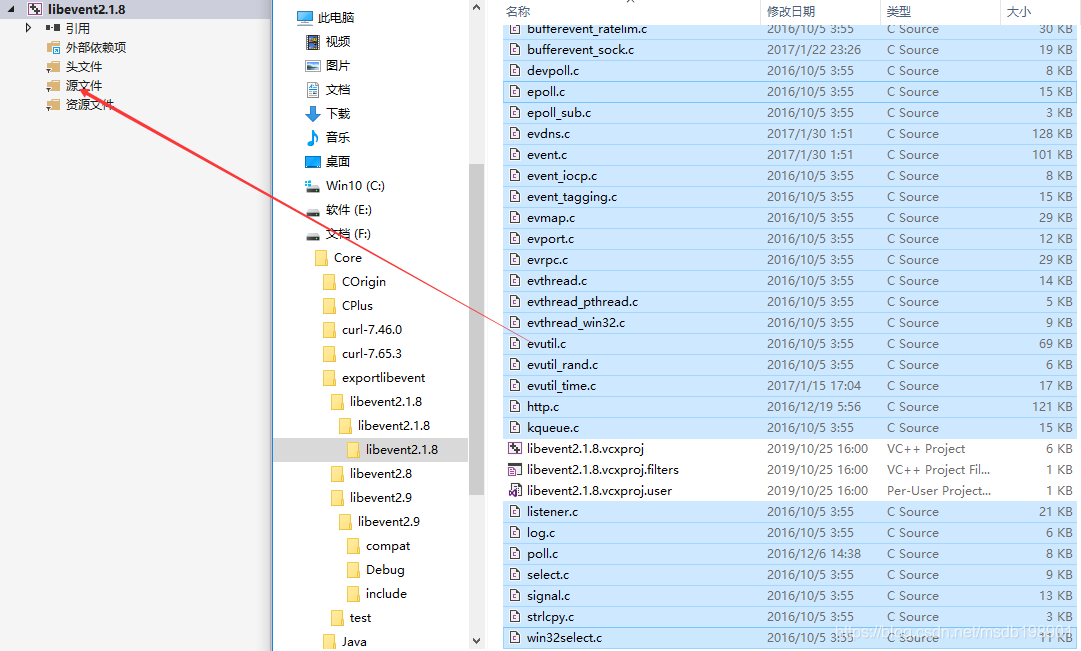1081x651 pixels.
Task: Select the event.c source file icon
Action: [514, 154]
